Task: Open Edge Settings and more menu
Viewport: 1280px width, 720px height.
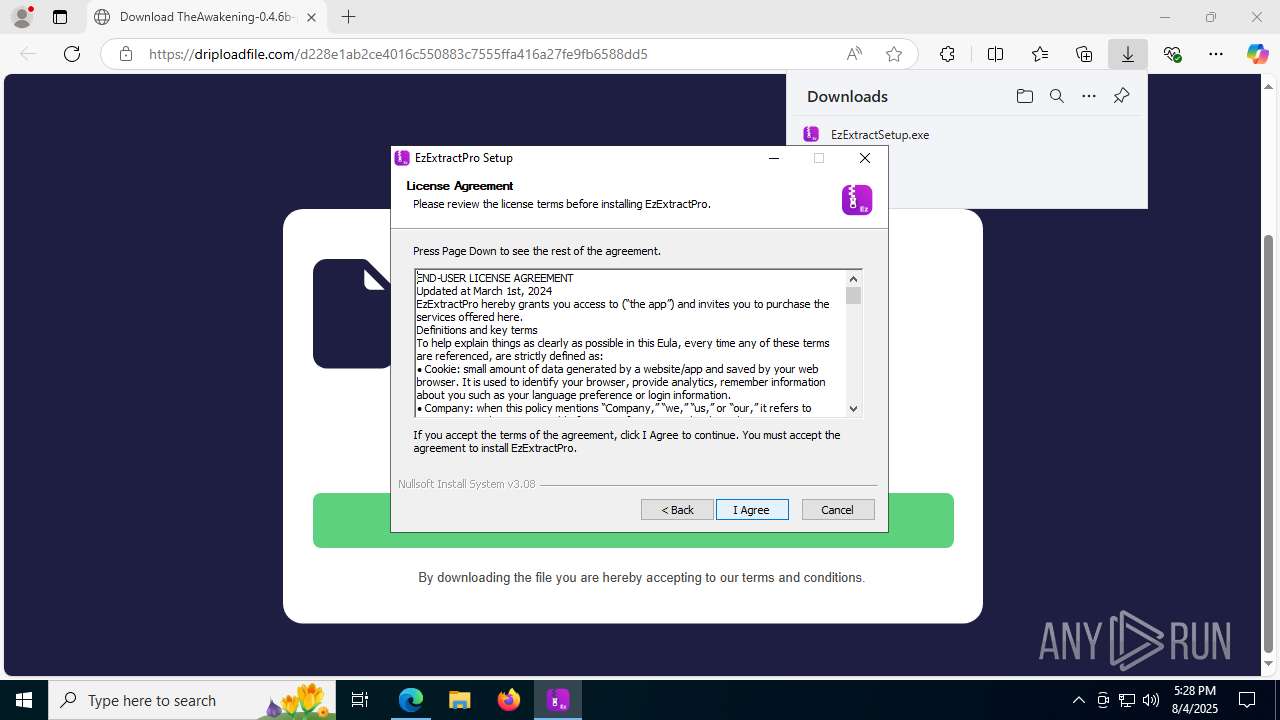Action: point(1216,54)
